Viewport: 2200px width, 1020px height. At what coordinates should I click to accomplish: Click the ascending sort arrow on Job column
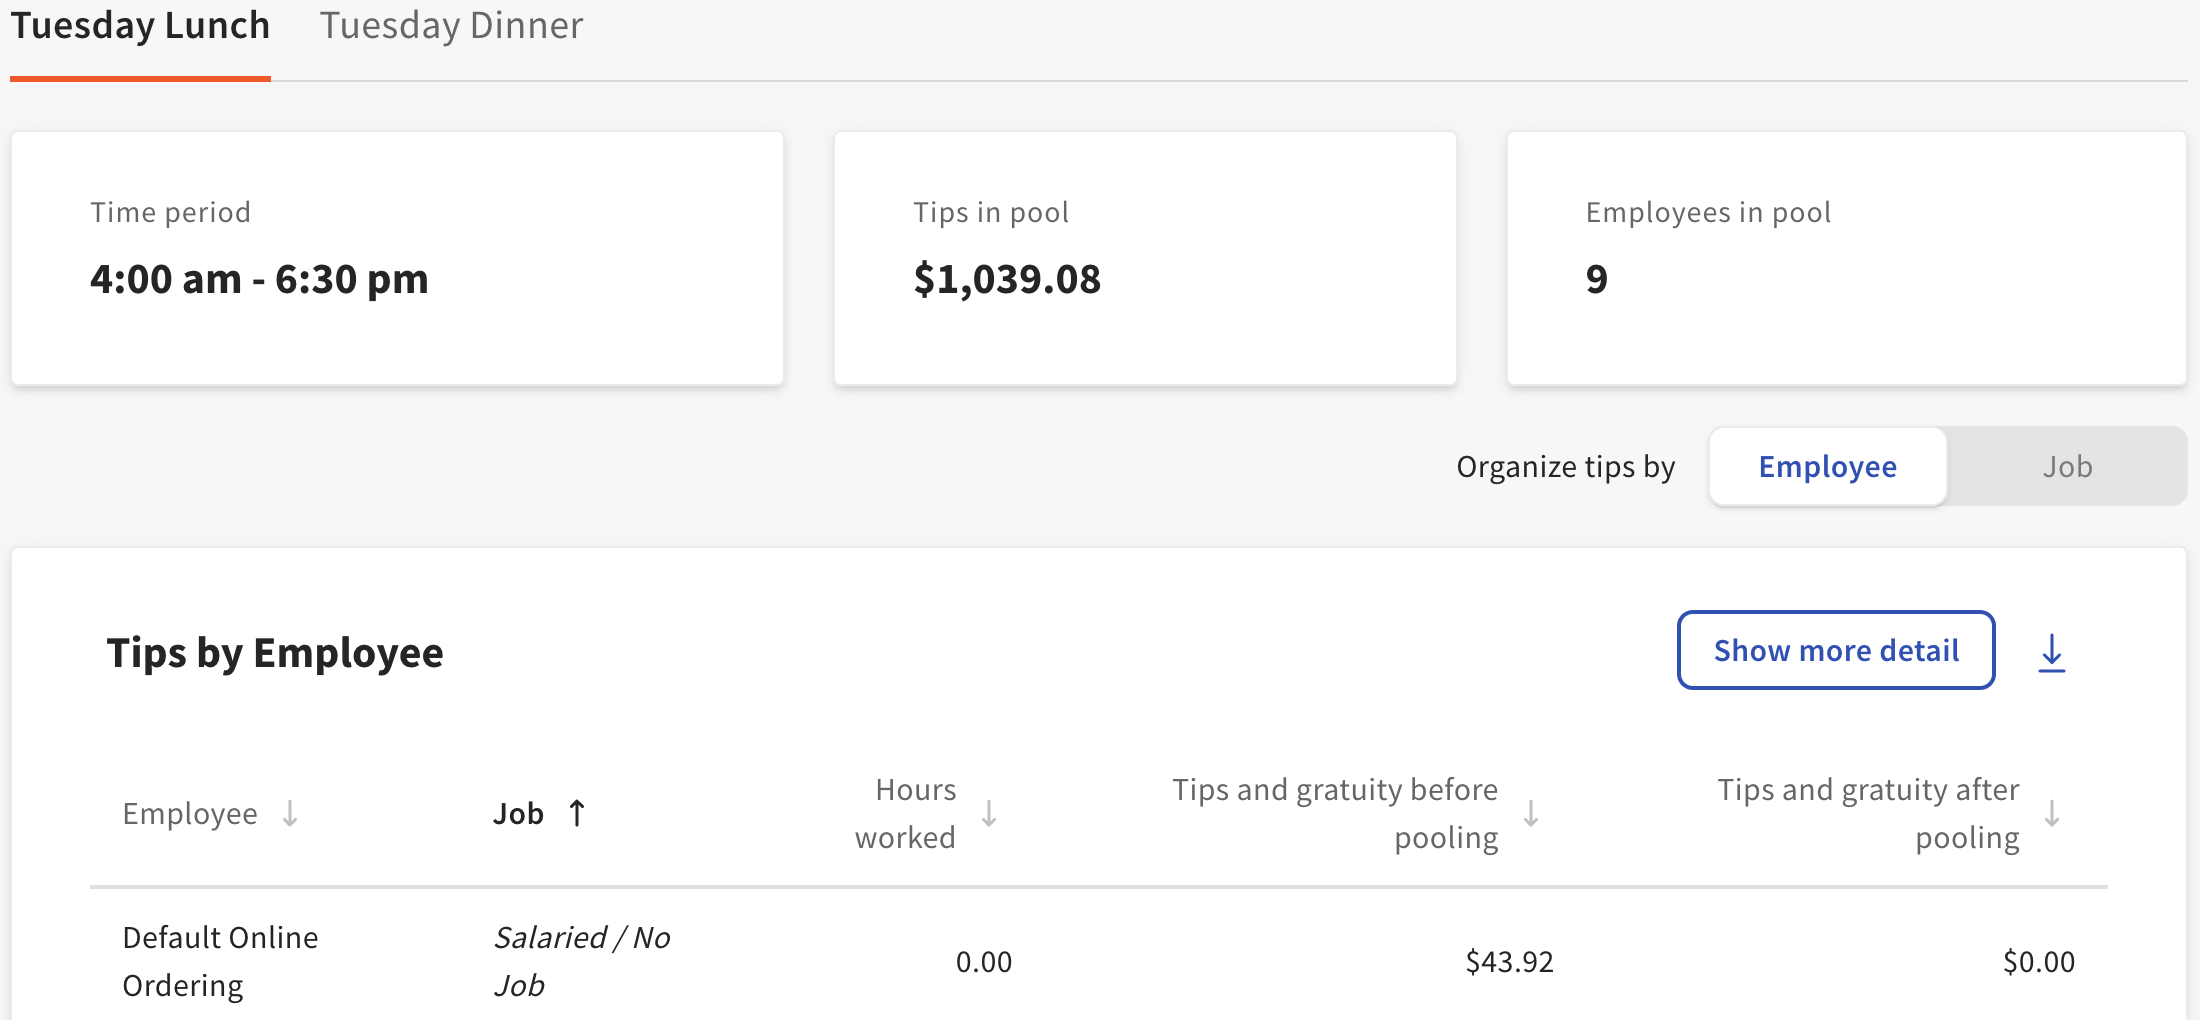(578, 813)
